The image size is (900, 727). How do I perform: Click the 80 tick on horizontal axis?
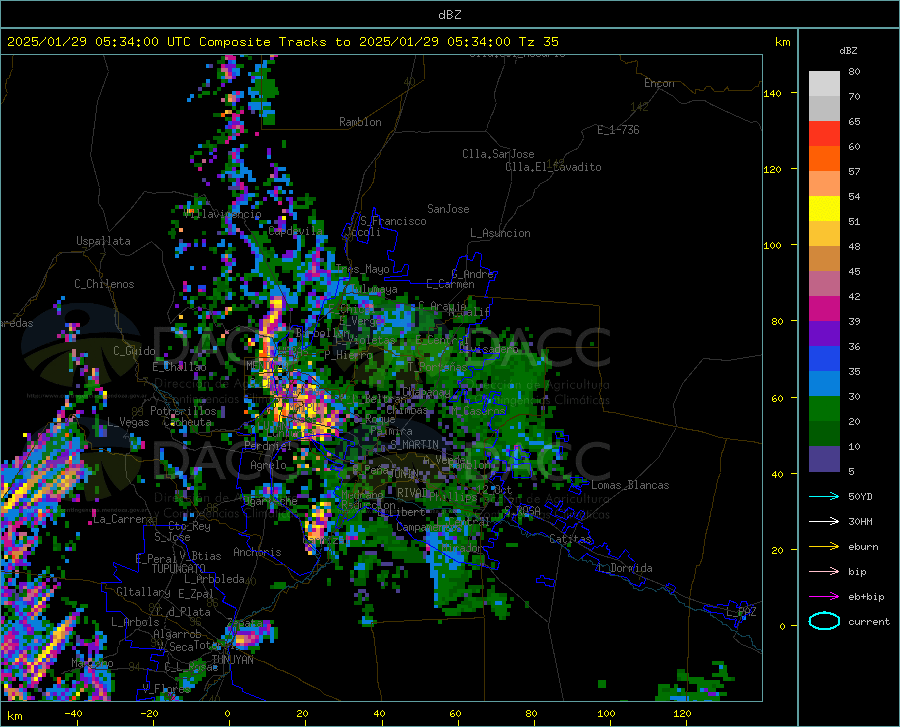[531, 714]
